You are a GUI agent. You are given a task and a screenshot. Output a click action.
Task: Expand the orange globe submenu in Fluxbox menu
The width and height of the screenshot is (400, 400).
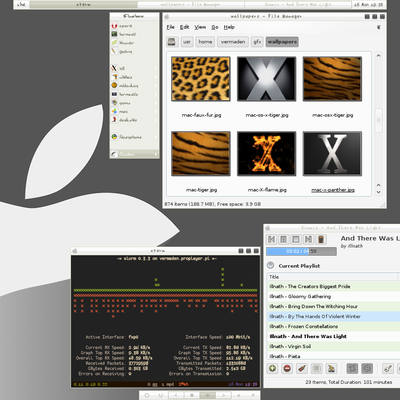click(x=135, y=86)
